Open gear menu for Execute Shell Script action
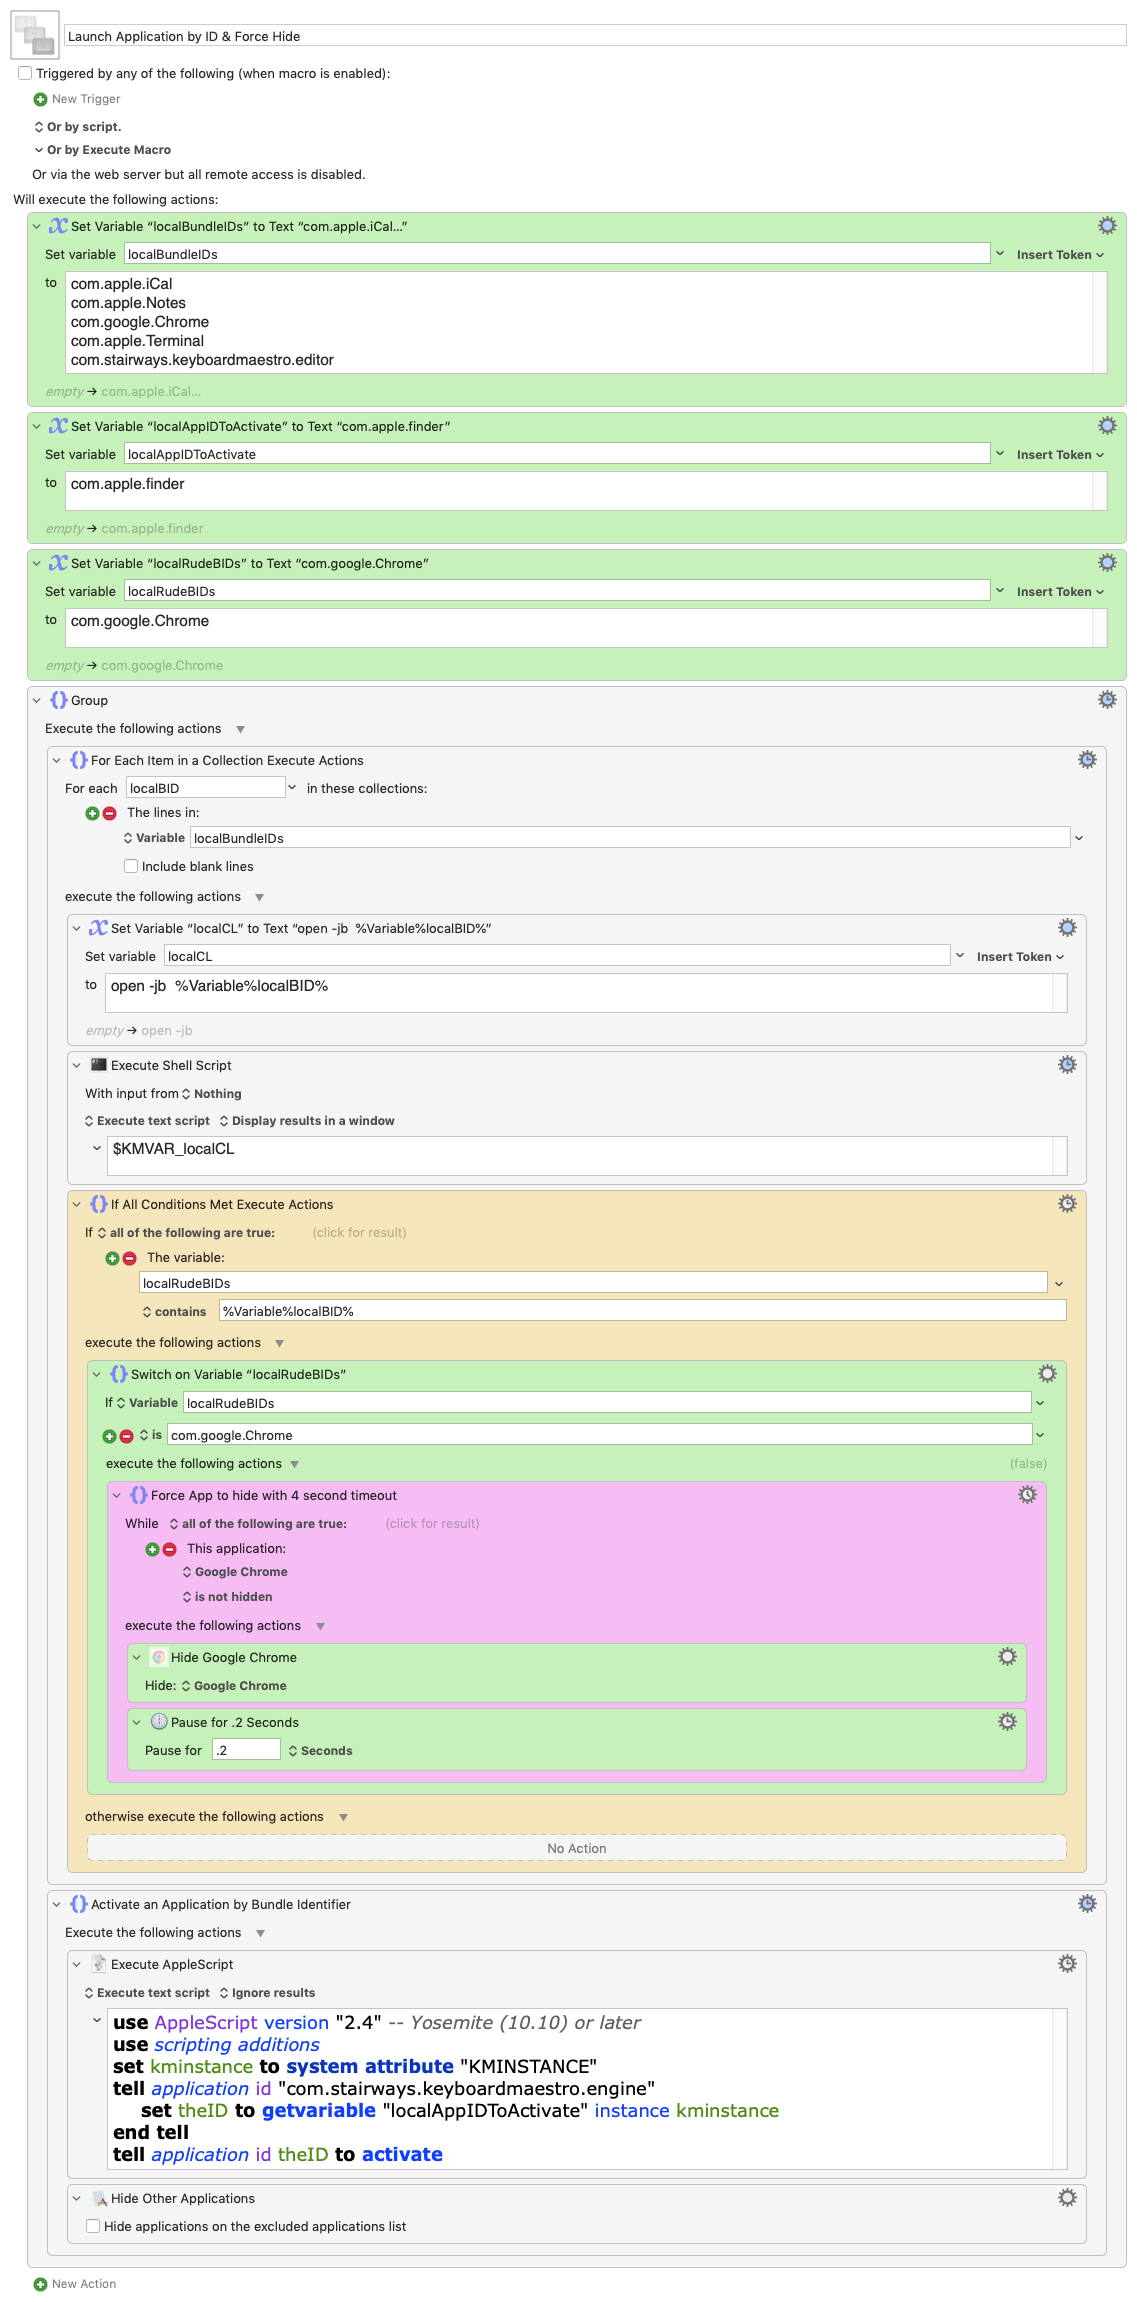 [x=1066, y=1065]
